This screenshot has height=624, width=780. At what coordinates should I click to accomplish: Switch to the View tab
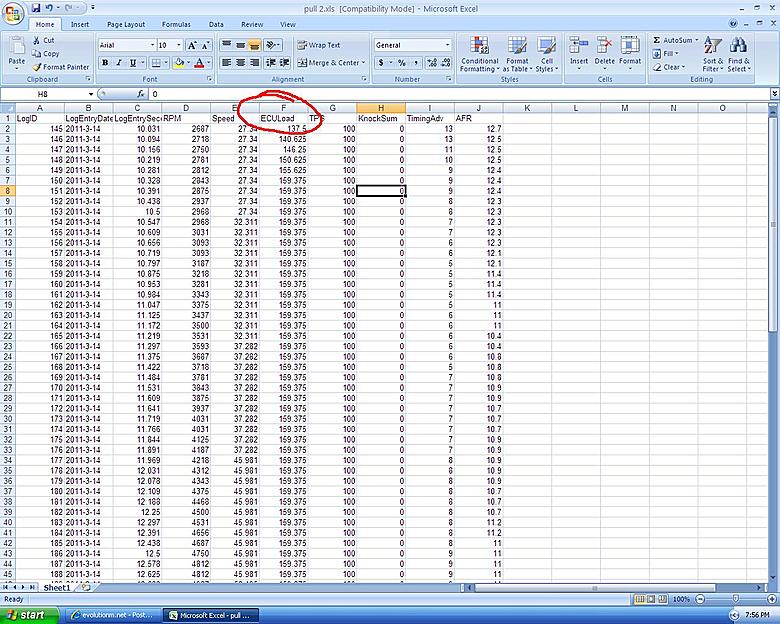click(x=288, y=24)
